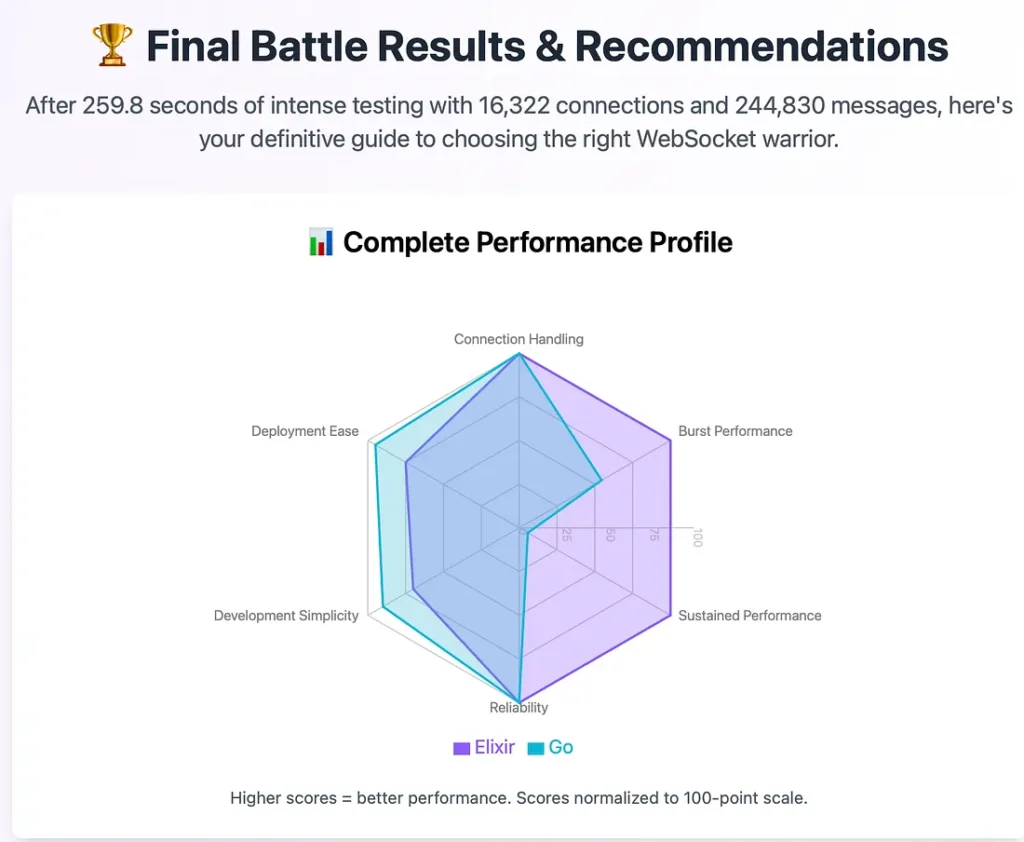The width and height of the screenshot is (1024, 842).
Task: Click the Burst Performance axis label
Action: pyautogui.click(x=735, y=431)
